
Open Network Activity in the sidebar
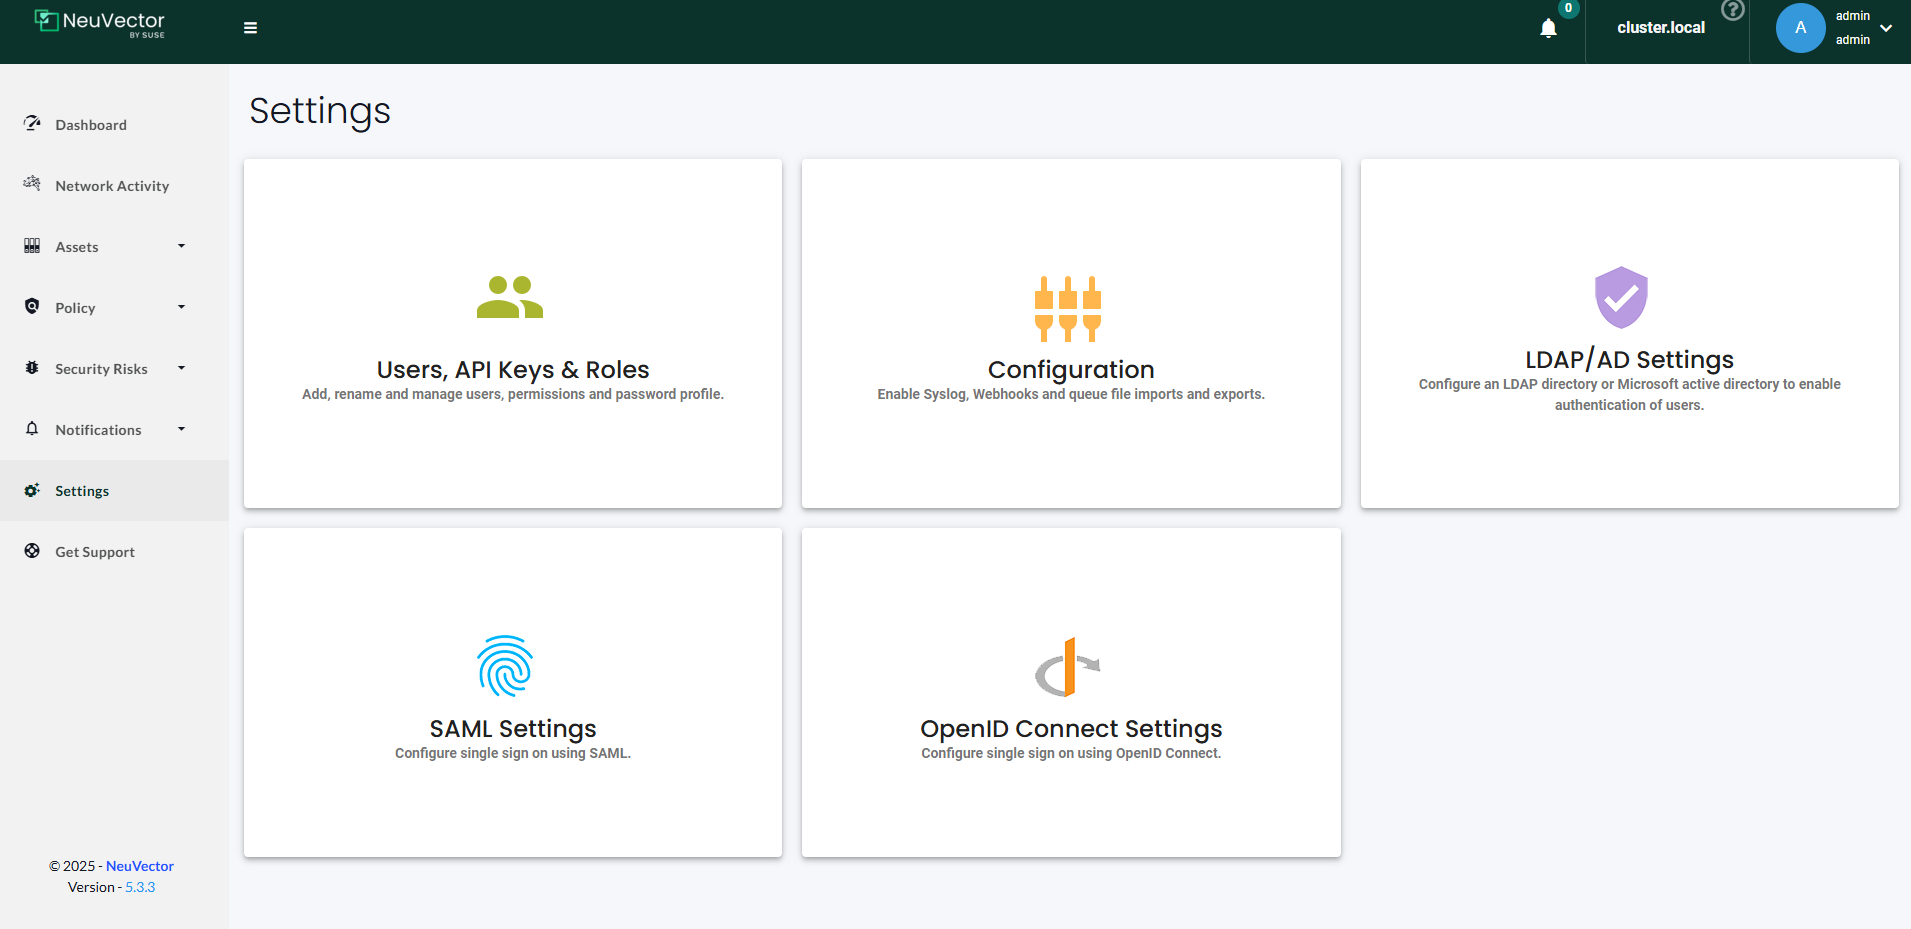112,186
